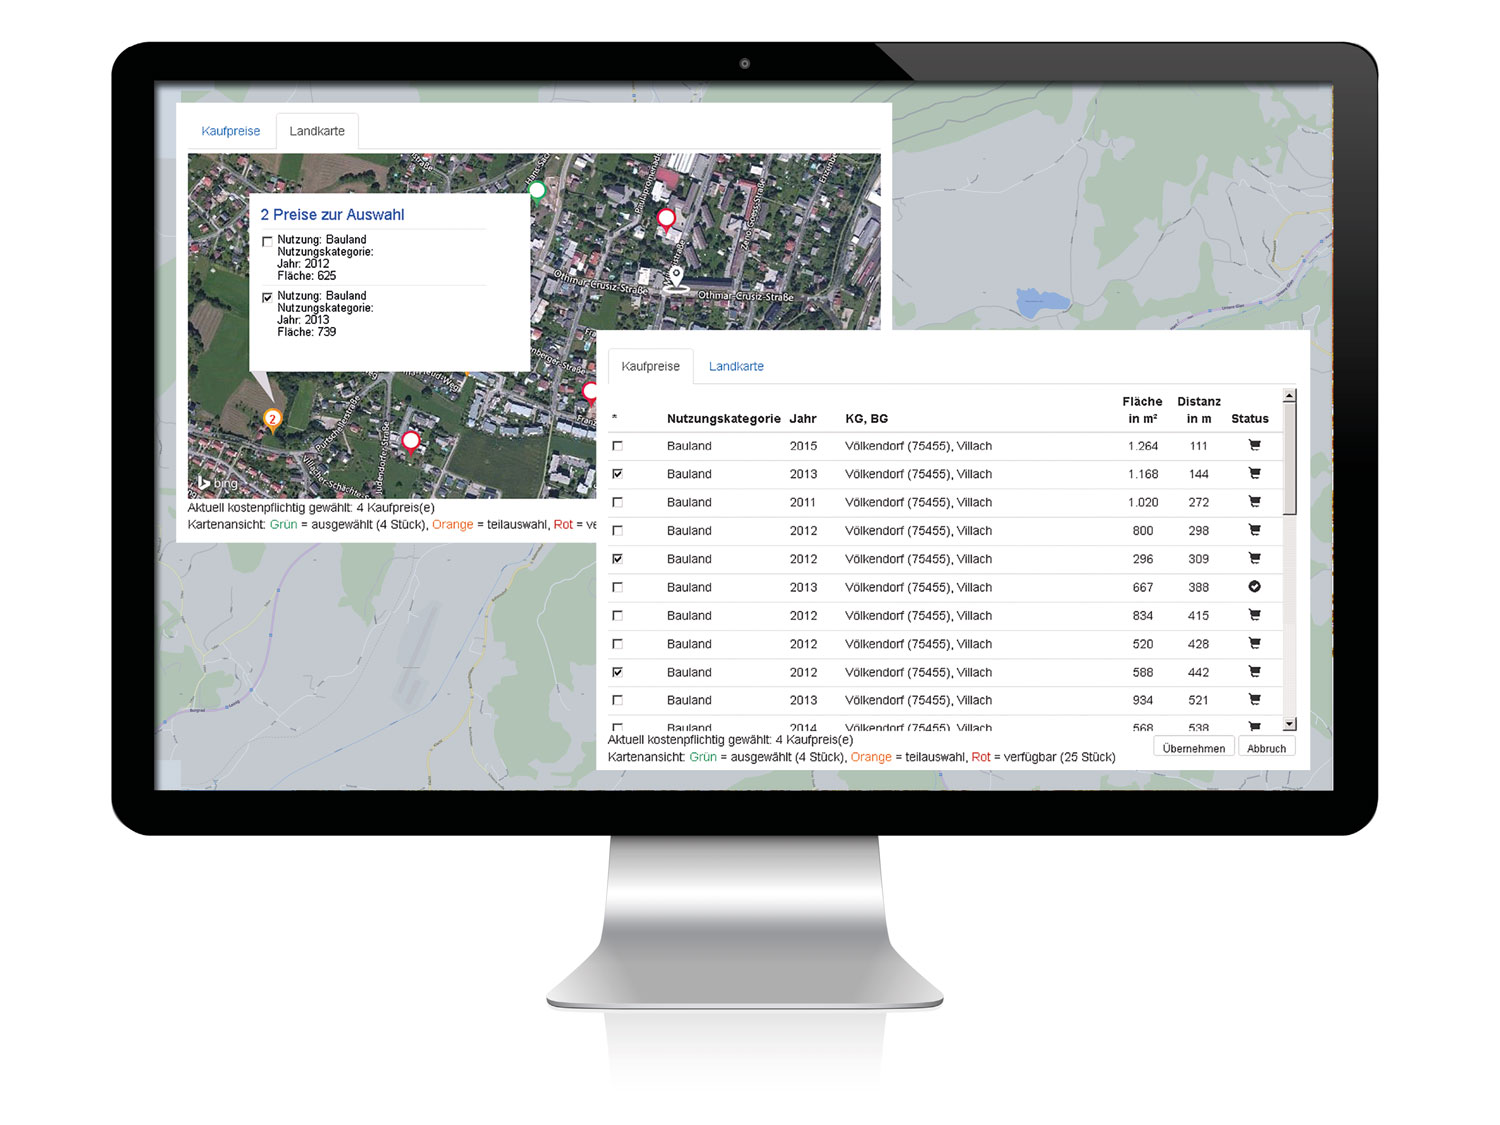
Task: Click the scroll-up arrow of the price table
Action: point(1289,396)
